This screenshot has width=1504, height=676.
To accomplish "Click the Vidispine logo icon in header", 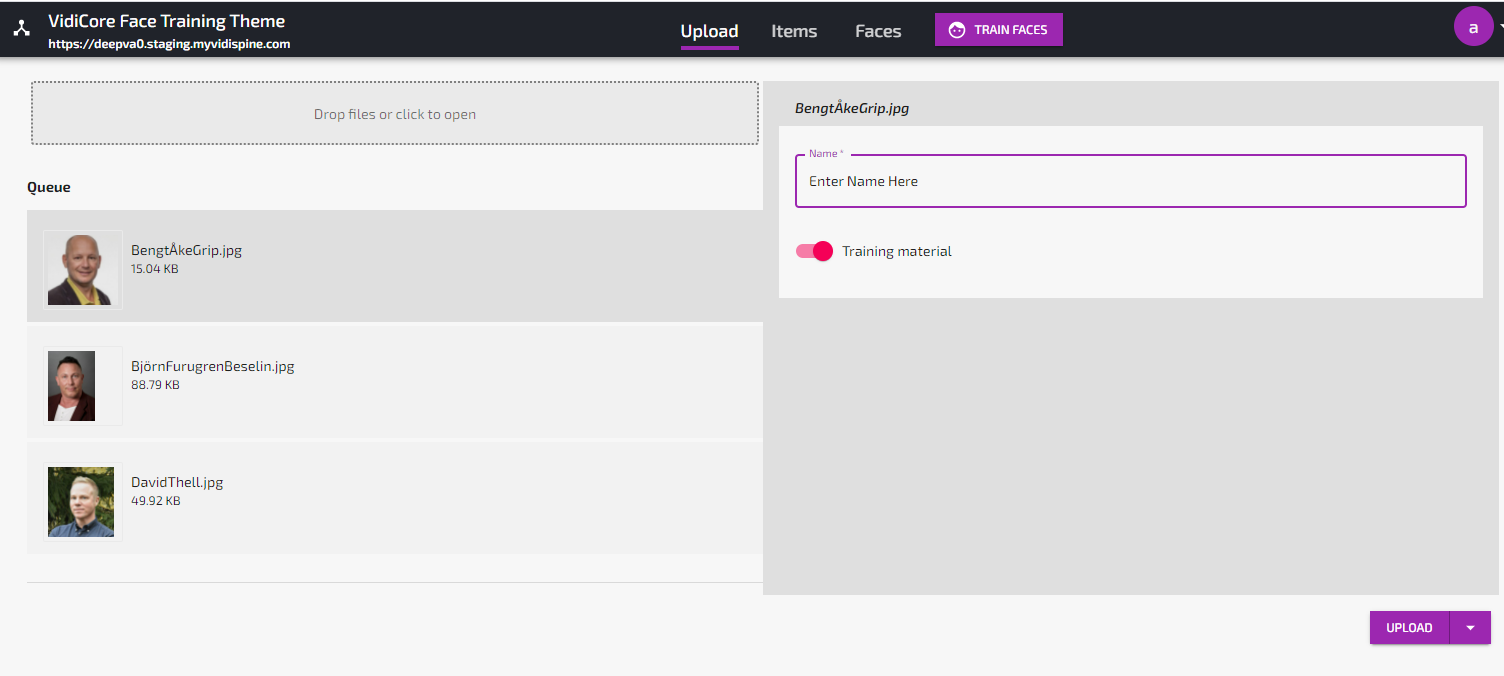I will tap(22, 29).
